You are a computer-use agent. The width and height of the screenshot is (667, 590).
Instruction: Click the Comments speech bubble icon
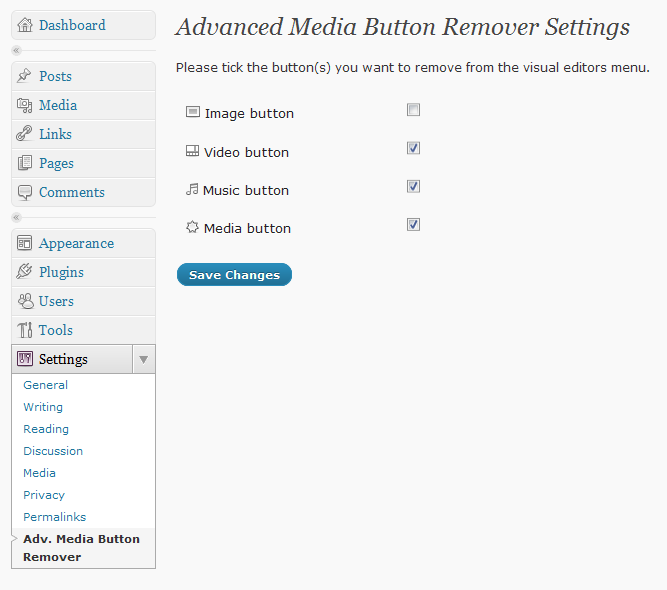26,192
